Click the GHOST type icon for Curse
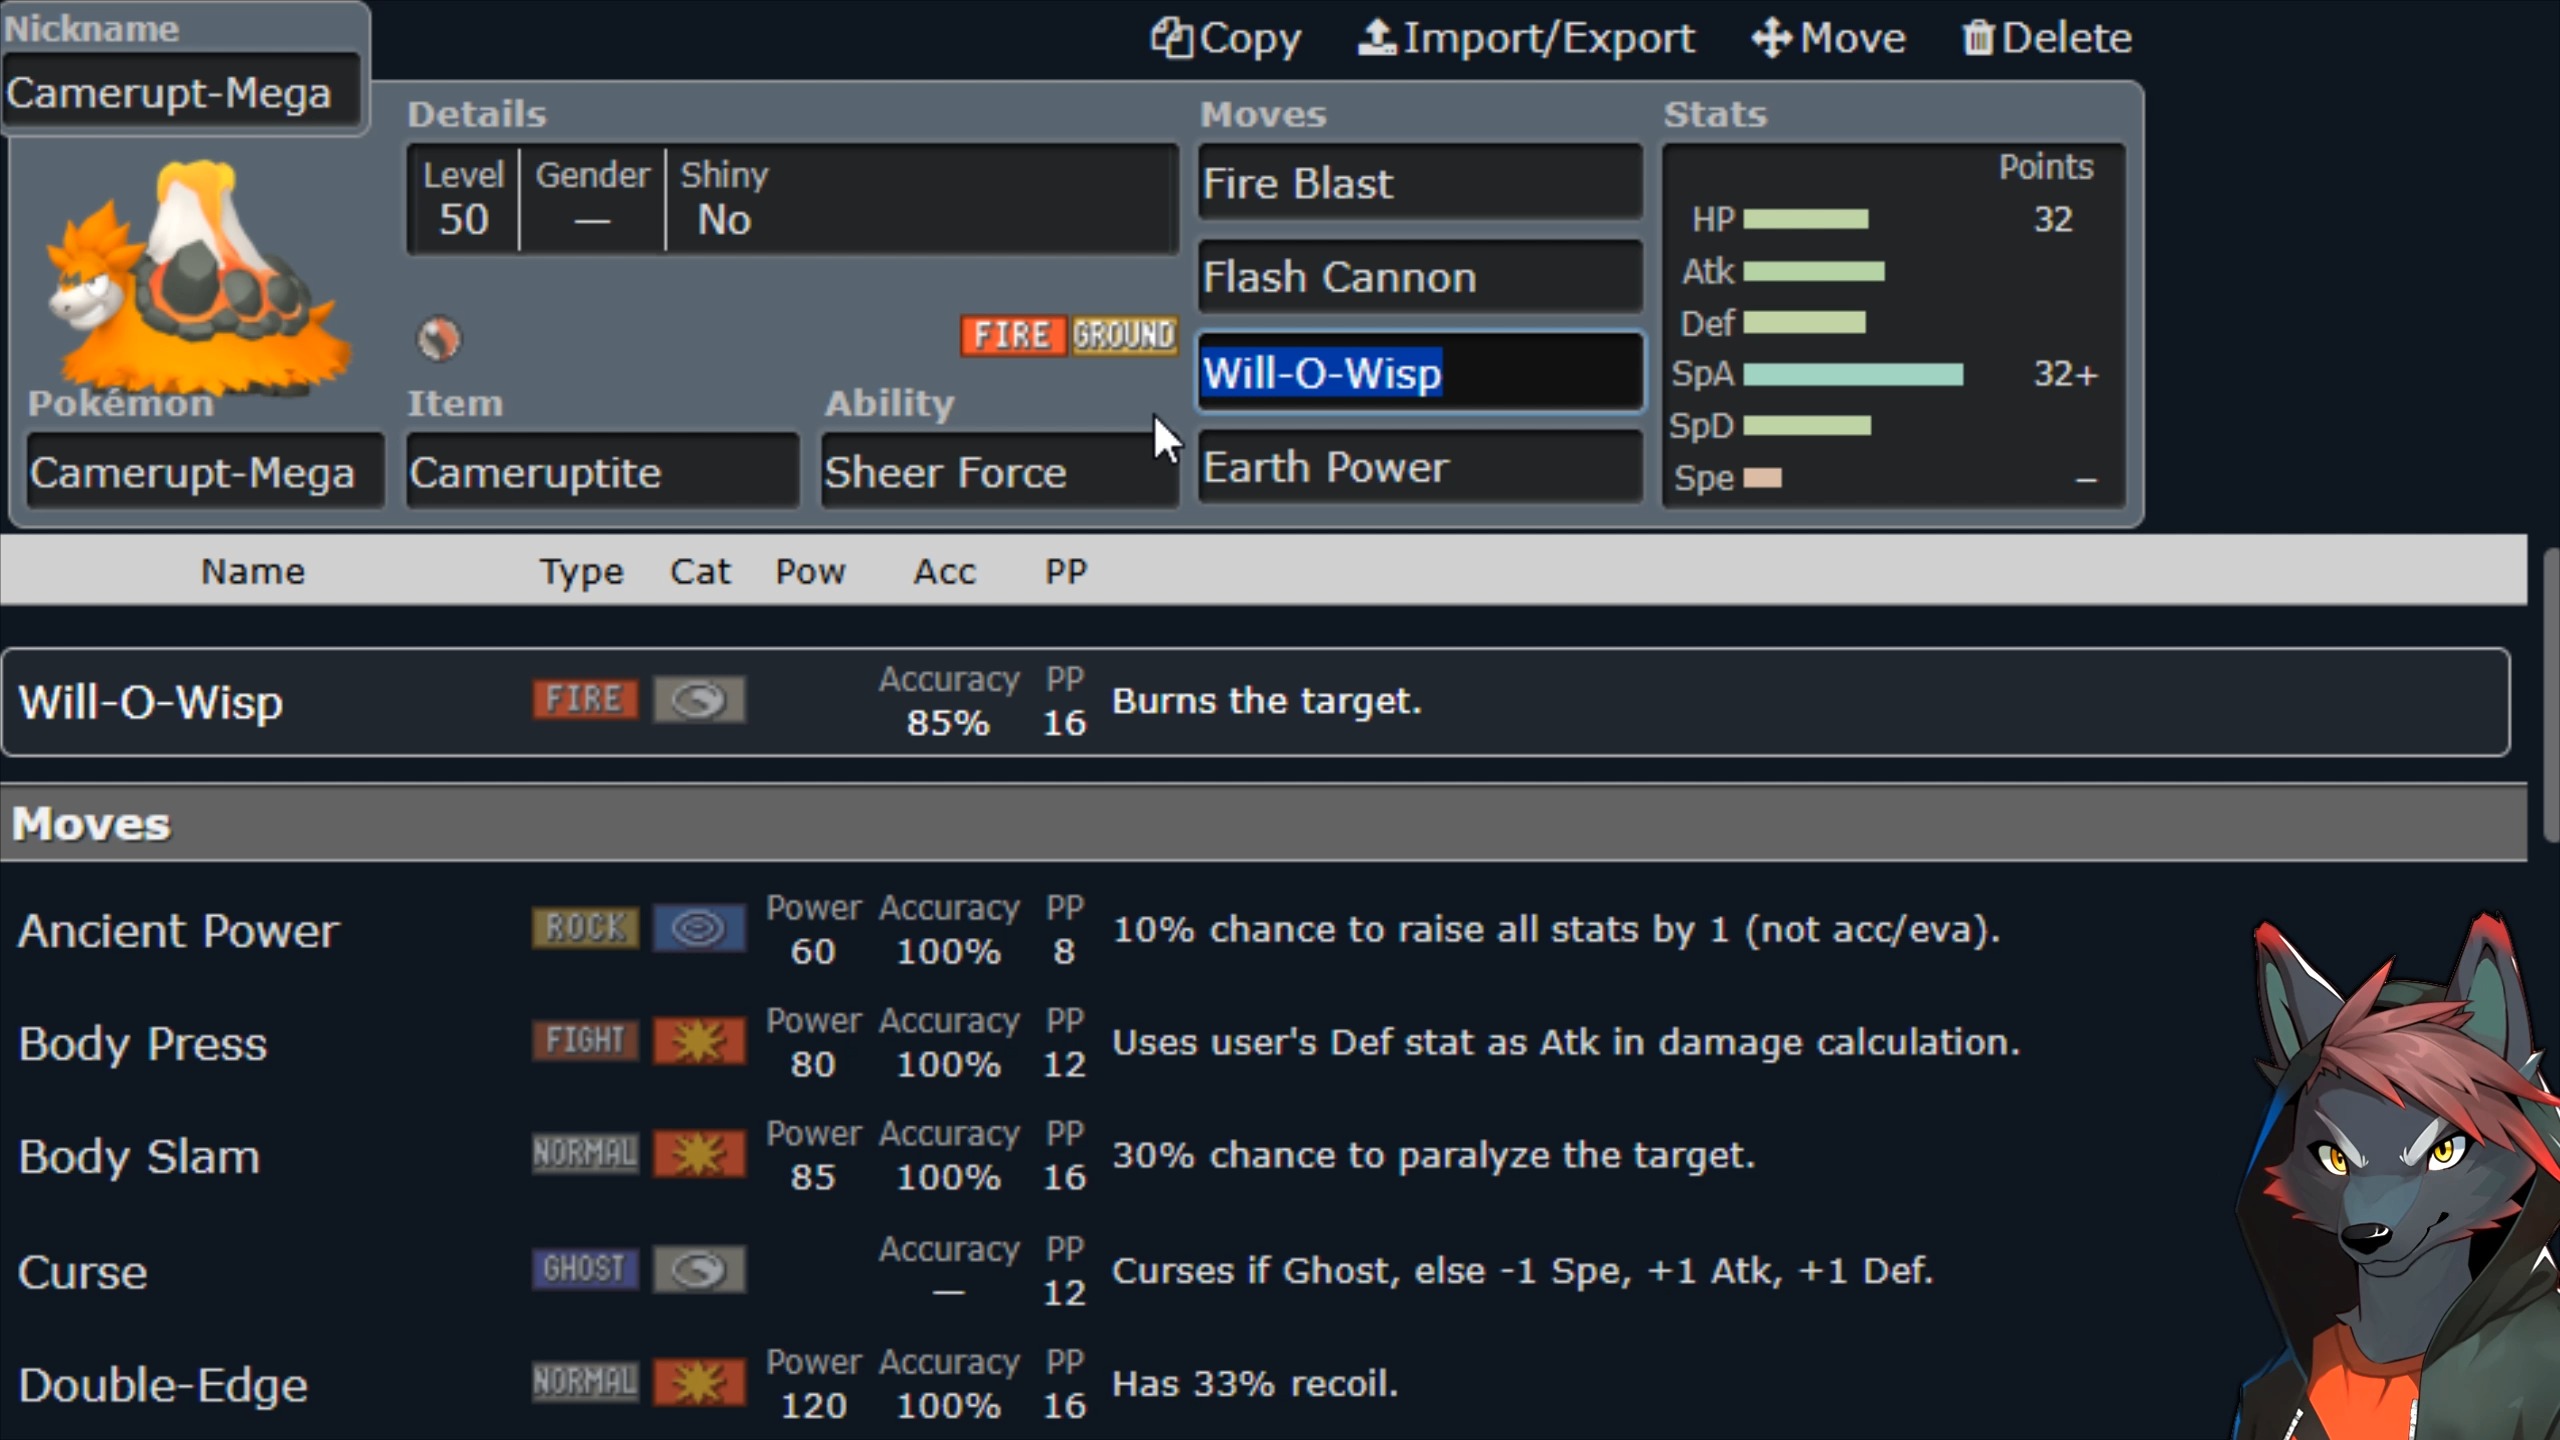The width and height of the screenshot is (2560, 1440). click(585, 1269)
